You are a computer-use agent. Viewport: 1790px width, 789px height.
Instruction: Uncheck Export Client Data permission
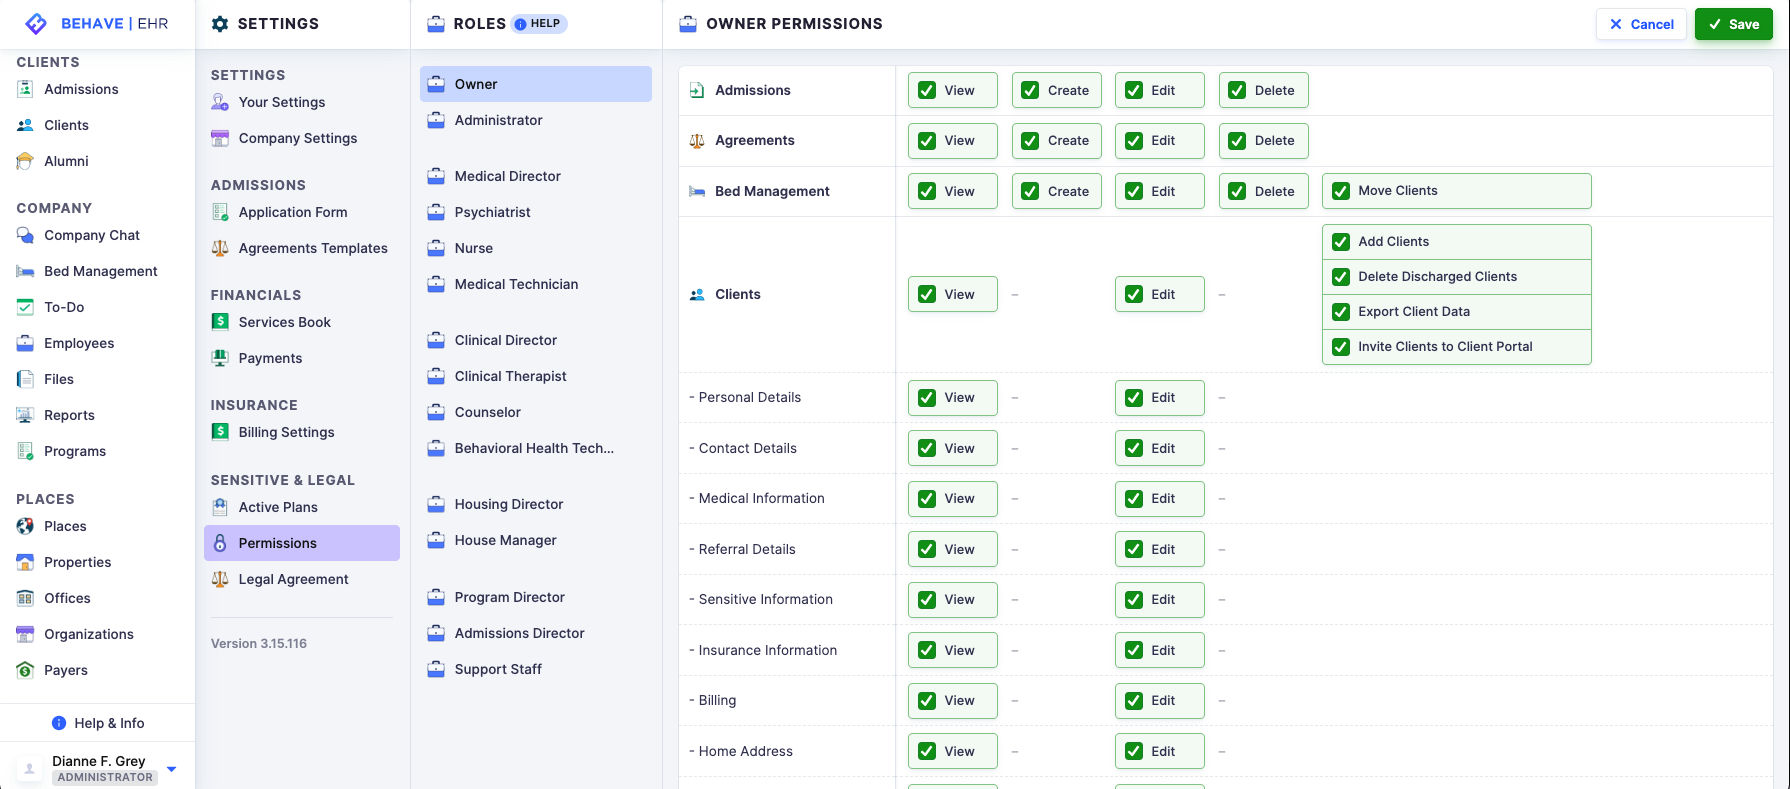pyautogui.click(x=1341, y=312)
